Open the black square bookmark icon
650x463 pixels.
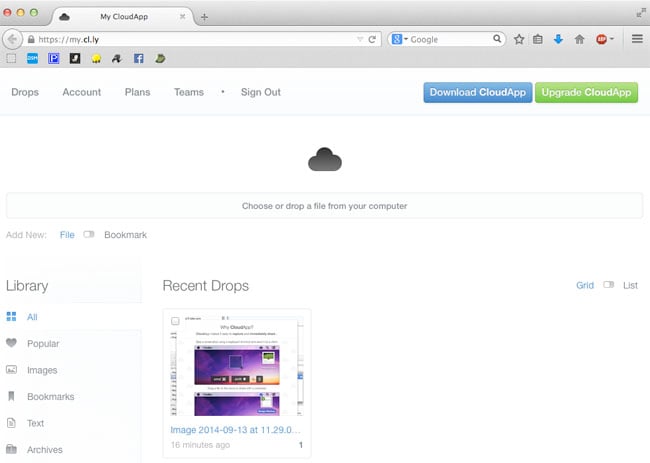[x=75, y=58]
